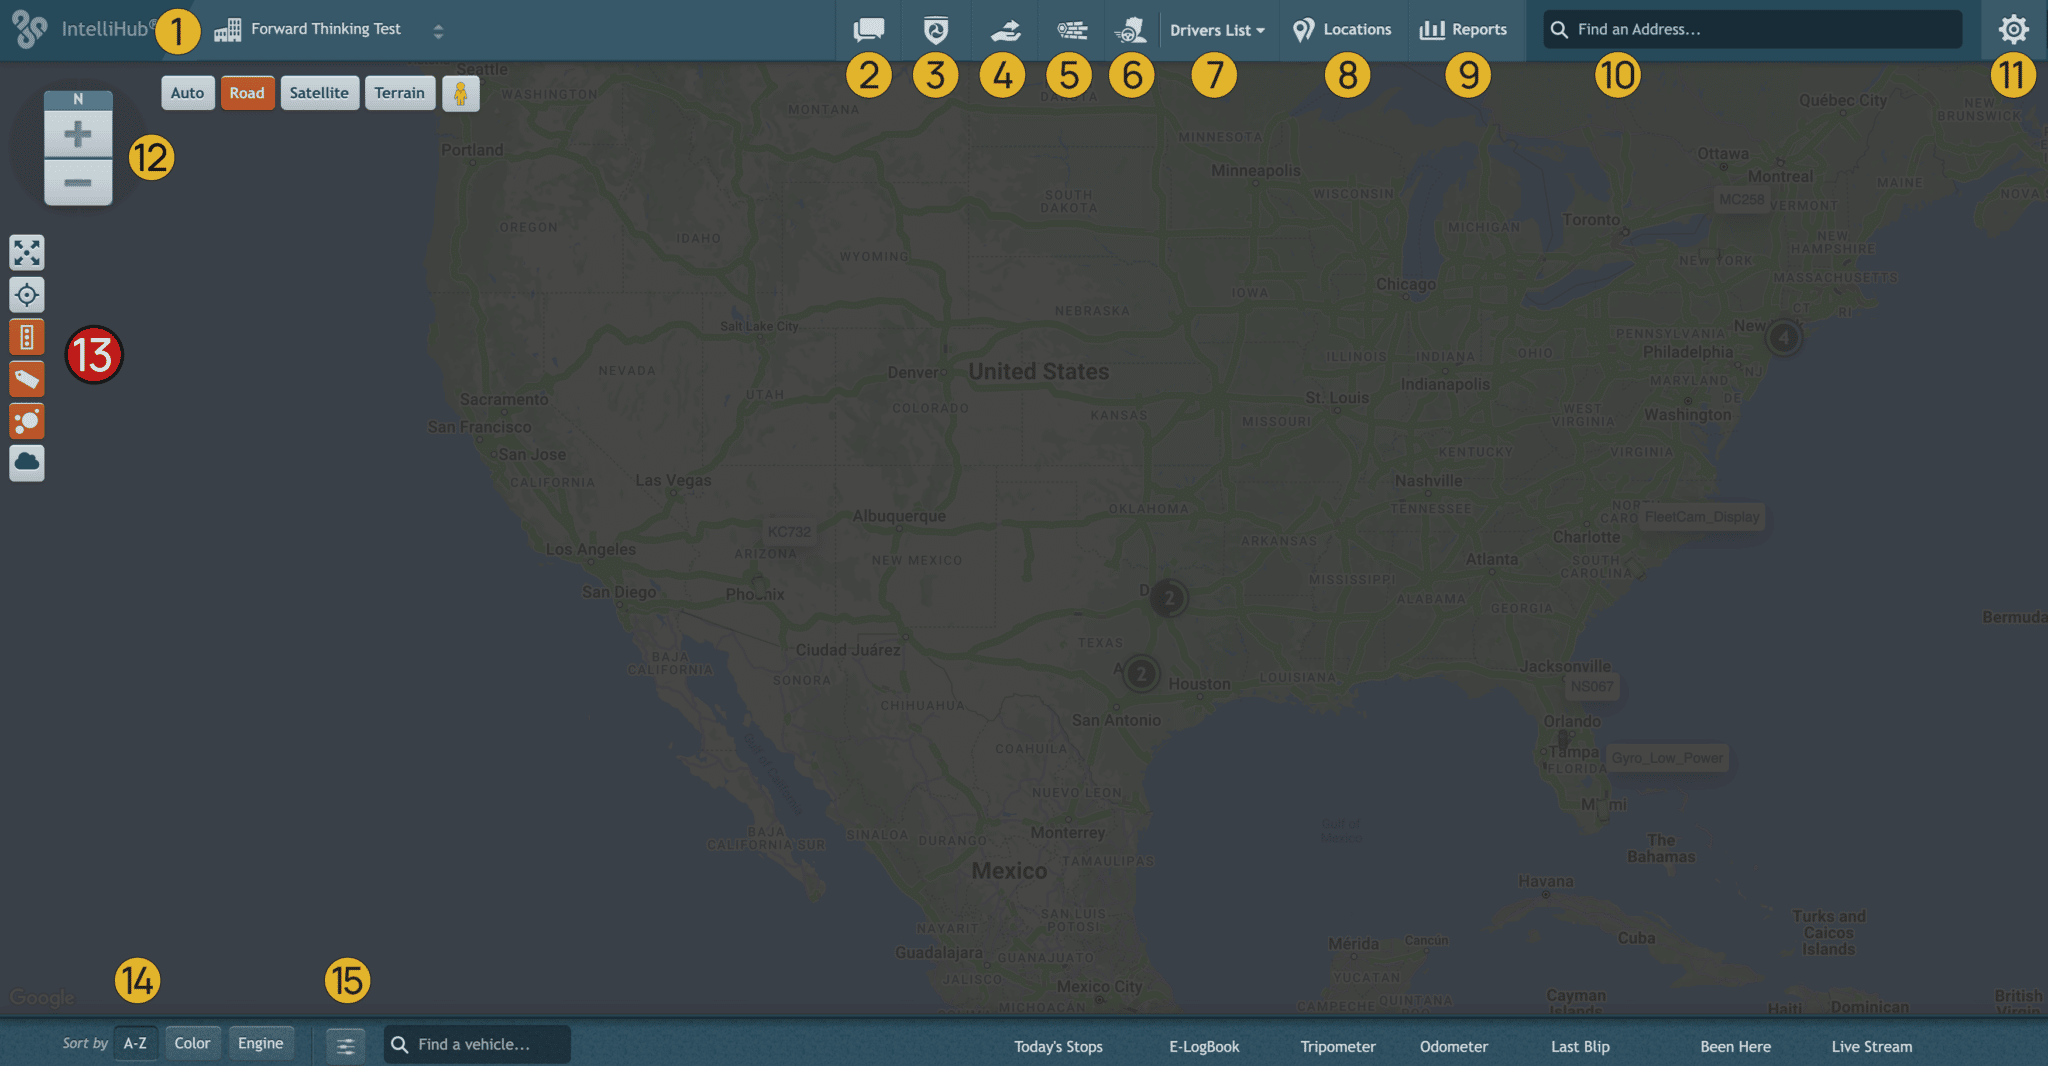Select the tag/label tool in the sidebar
Screen dimensions: 2048x1066
pyautogui.click(x=27, y=379)
